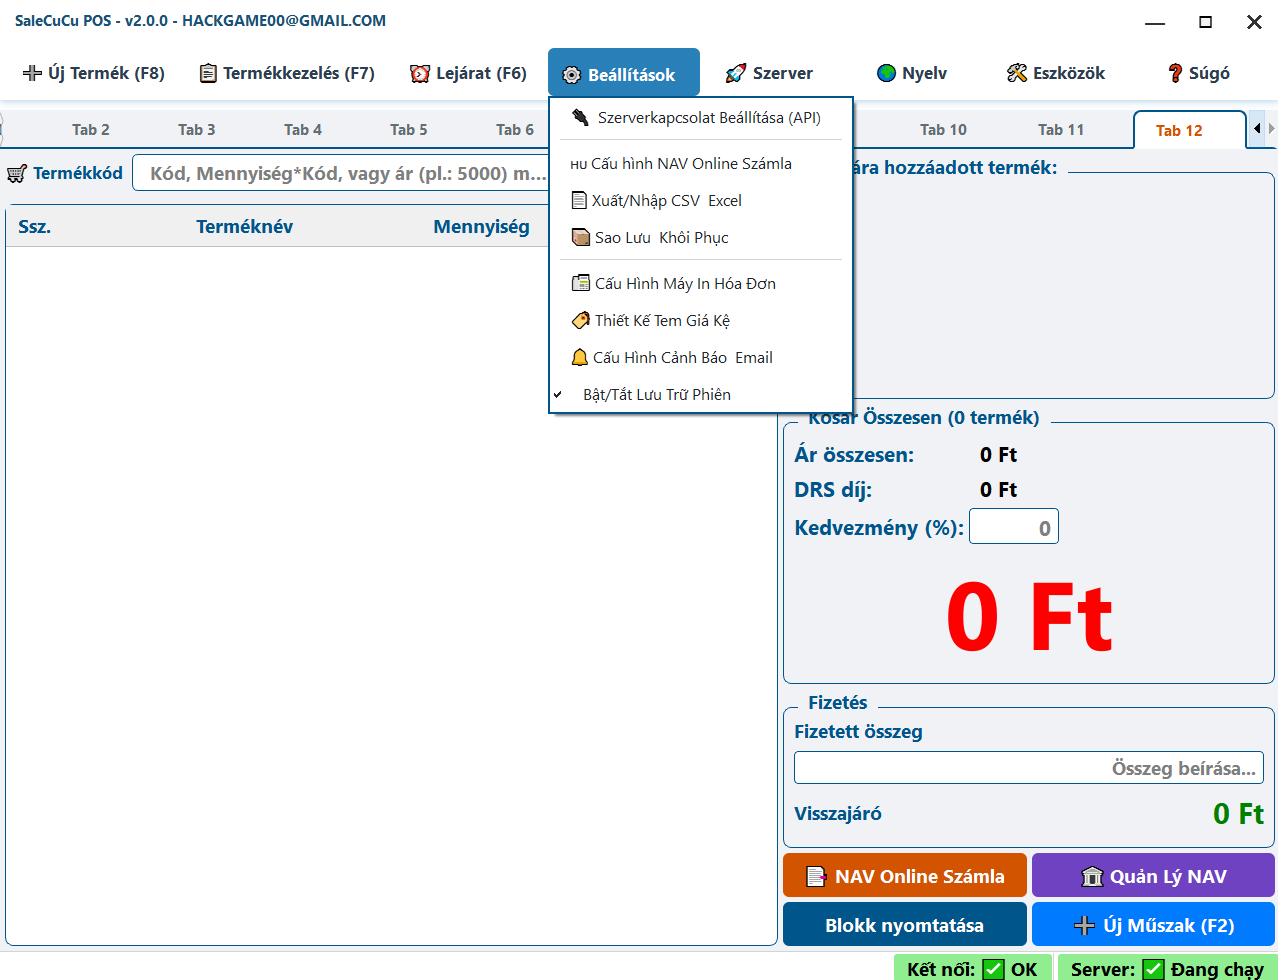Open the Nyelv language menu
Viewport: 1278px width, 980px height.
[x=911, y=73]
